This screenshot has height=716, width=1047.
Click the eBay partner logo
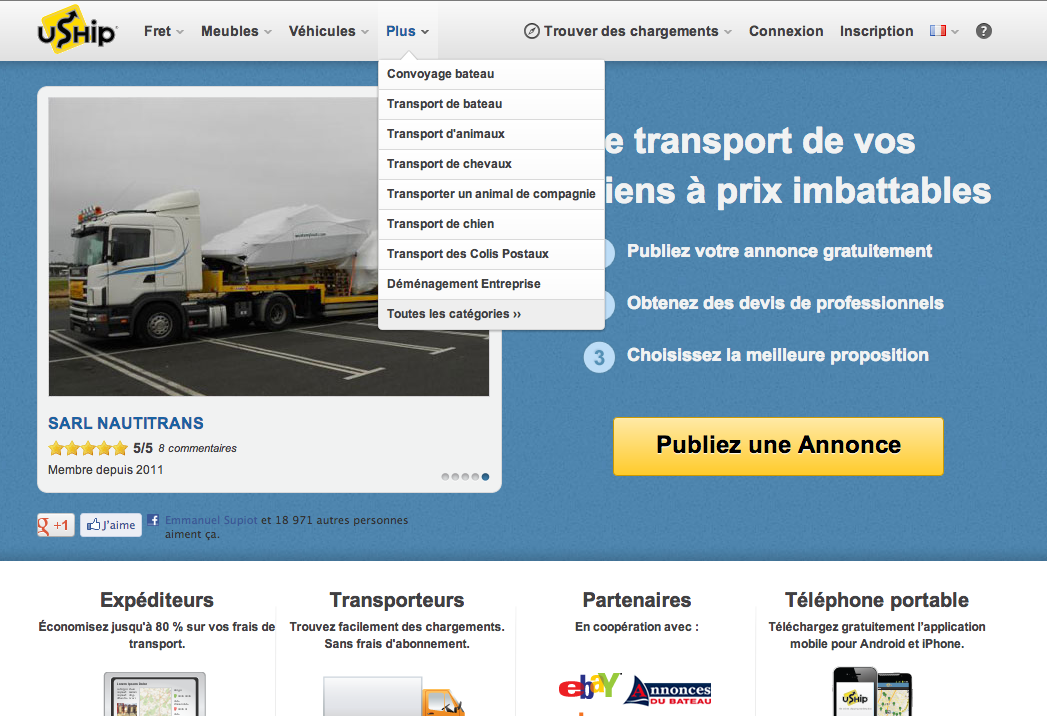tap(589, 688)
